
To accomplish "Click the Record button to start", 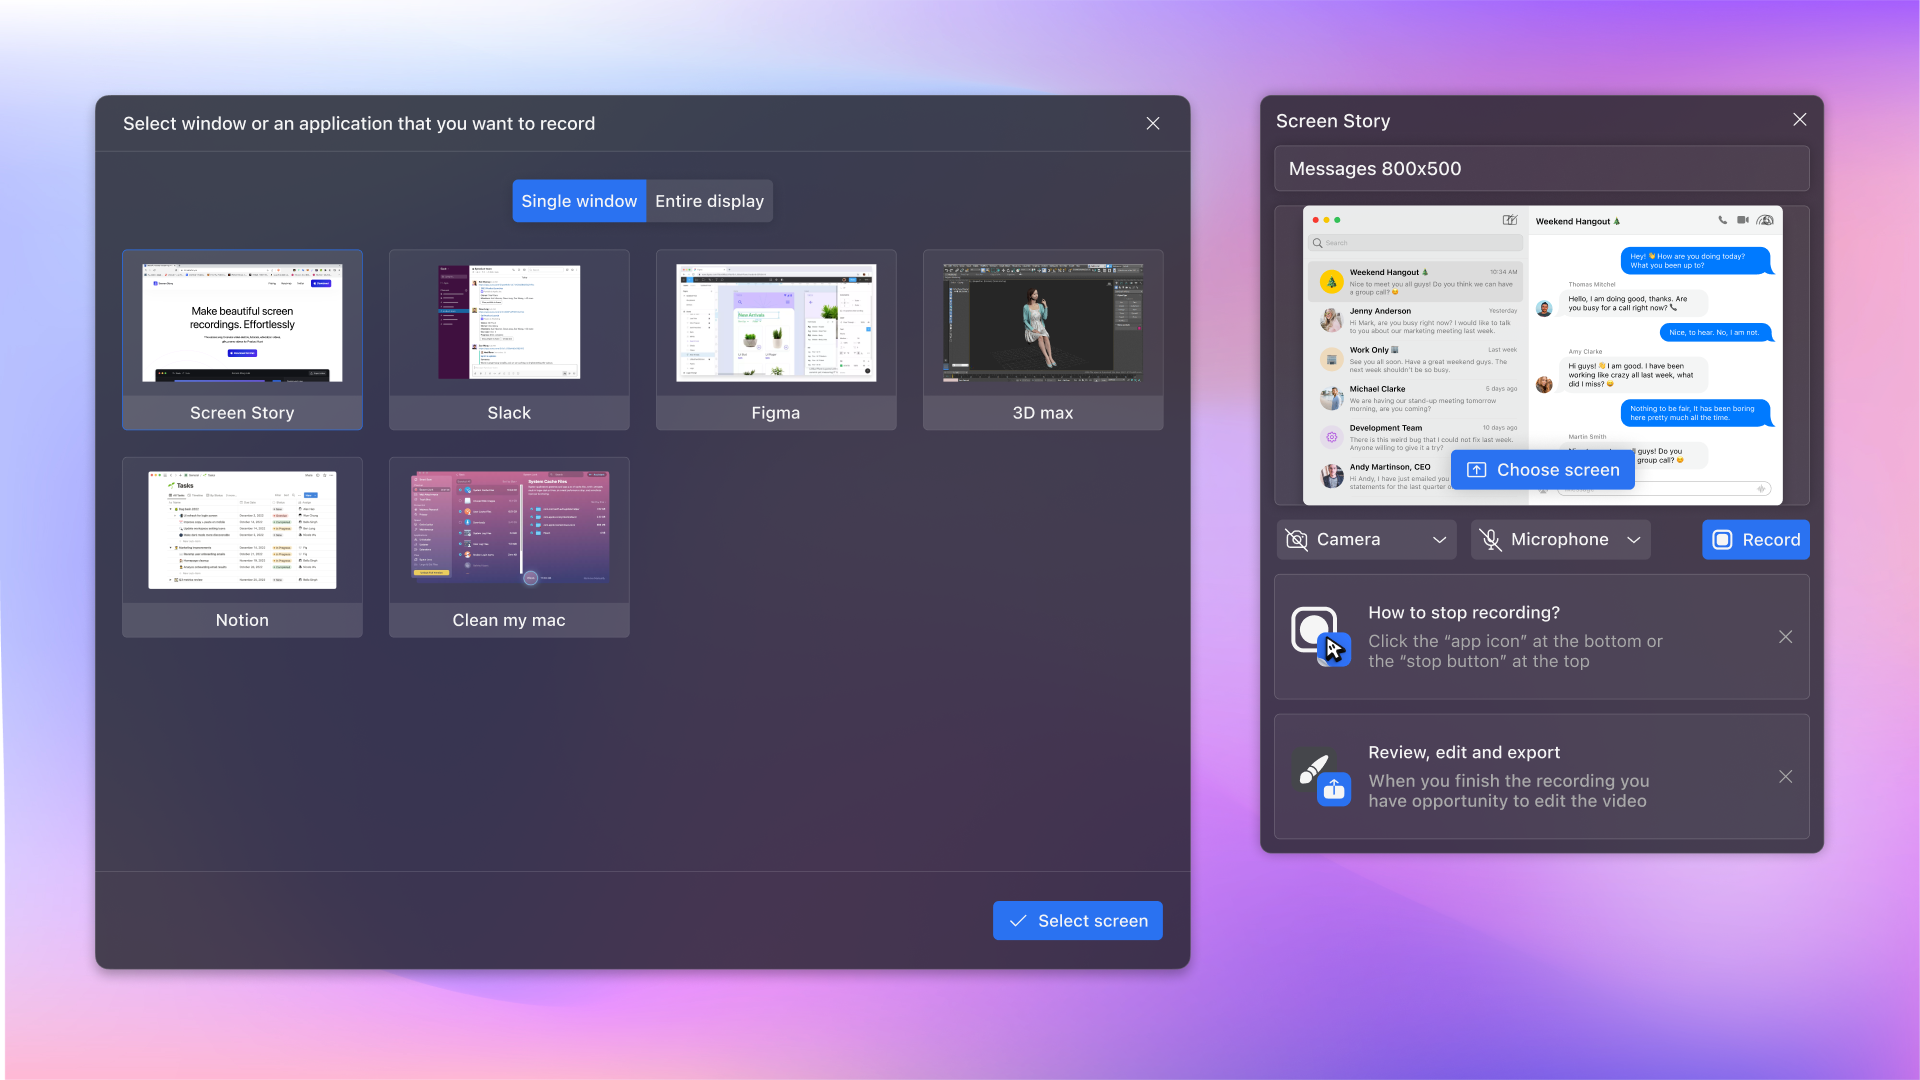I will pos(1756,539).
